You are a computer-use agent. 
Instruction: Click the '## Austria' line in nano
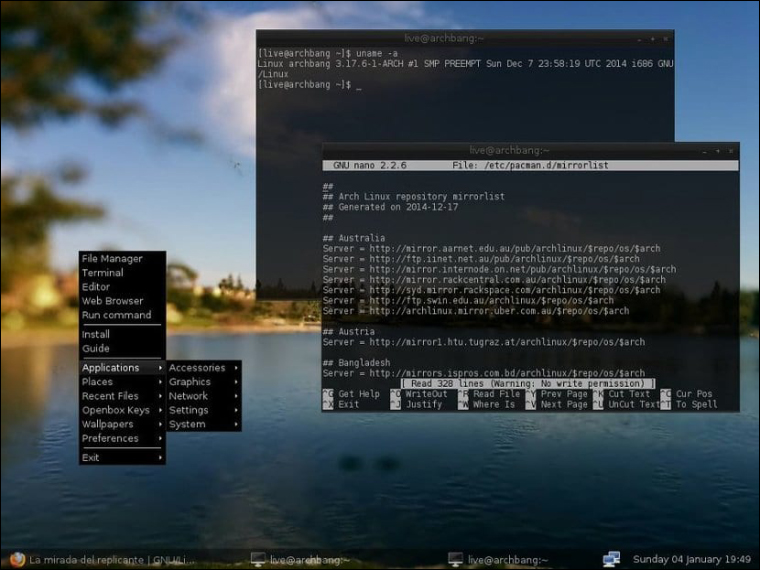click(x=349, y=332)
